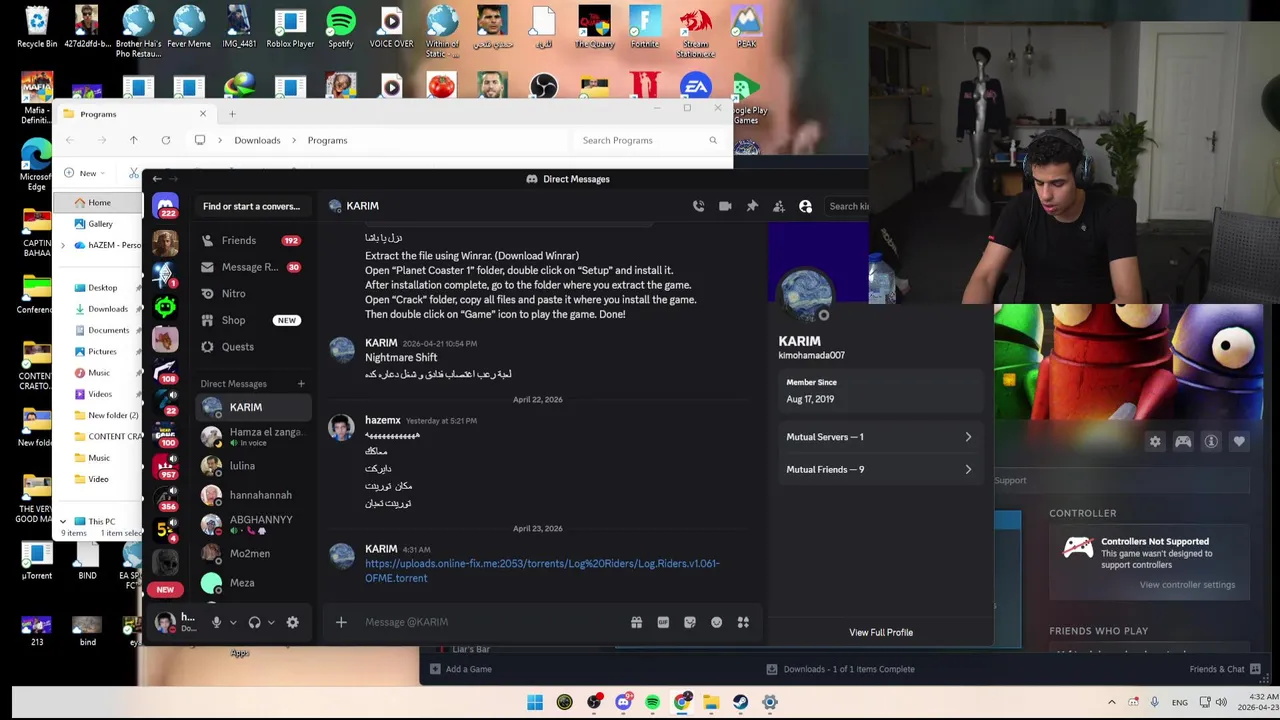Image resolution: width=1280 pixels, height=720 pixels.
Task: Open the Friends list
Action: 252,240
